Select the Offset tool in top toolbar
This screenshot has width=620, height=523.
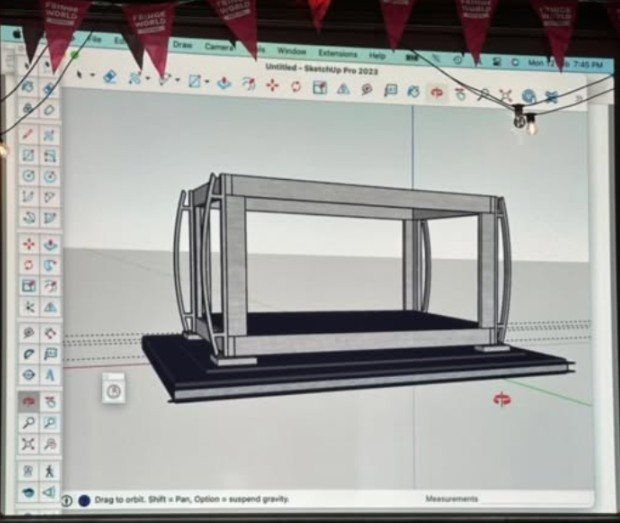pyautogui.click(x=248, y=84)
